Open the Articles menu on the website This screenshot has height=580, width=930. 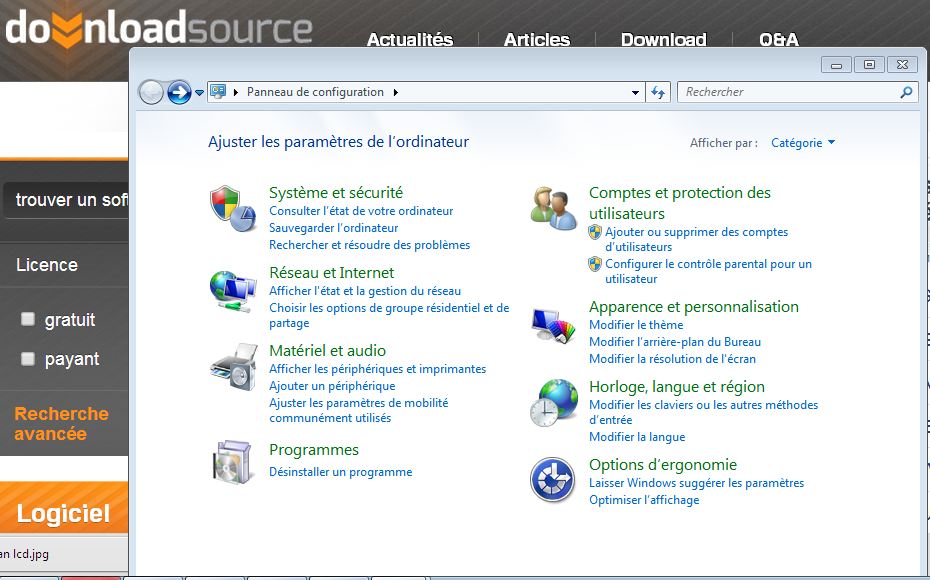[x=537, y=40]
